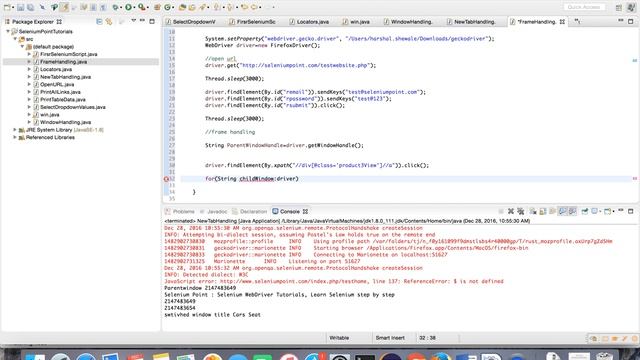Click the Remove Launch X icon in Console
Screen dimensions: 640x360
coord(511,211)
